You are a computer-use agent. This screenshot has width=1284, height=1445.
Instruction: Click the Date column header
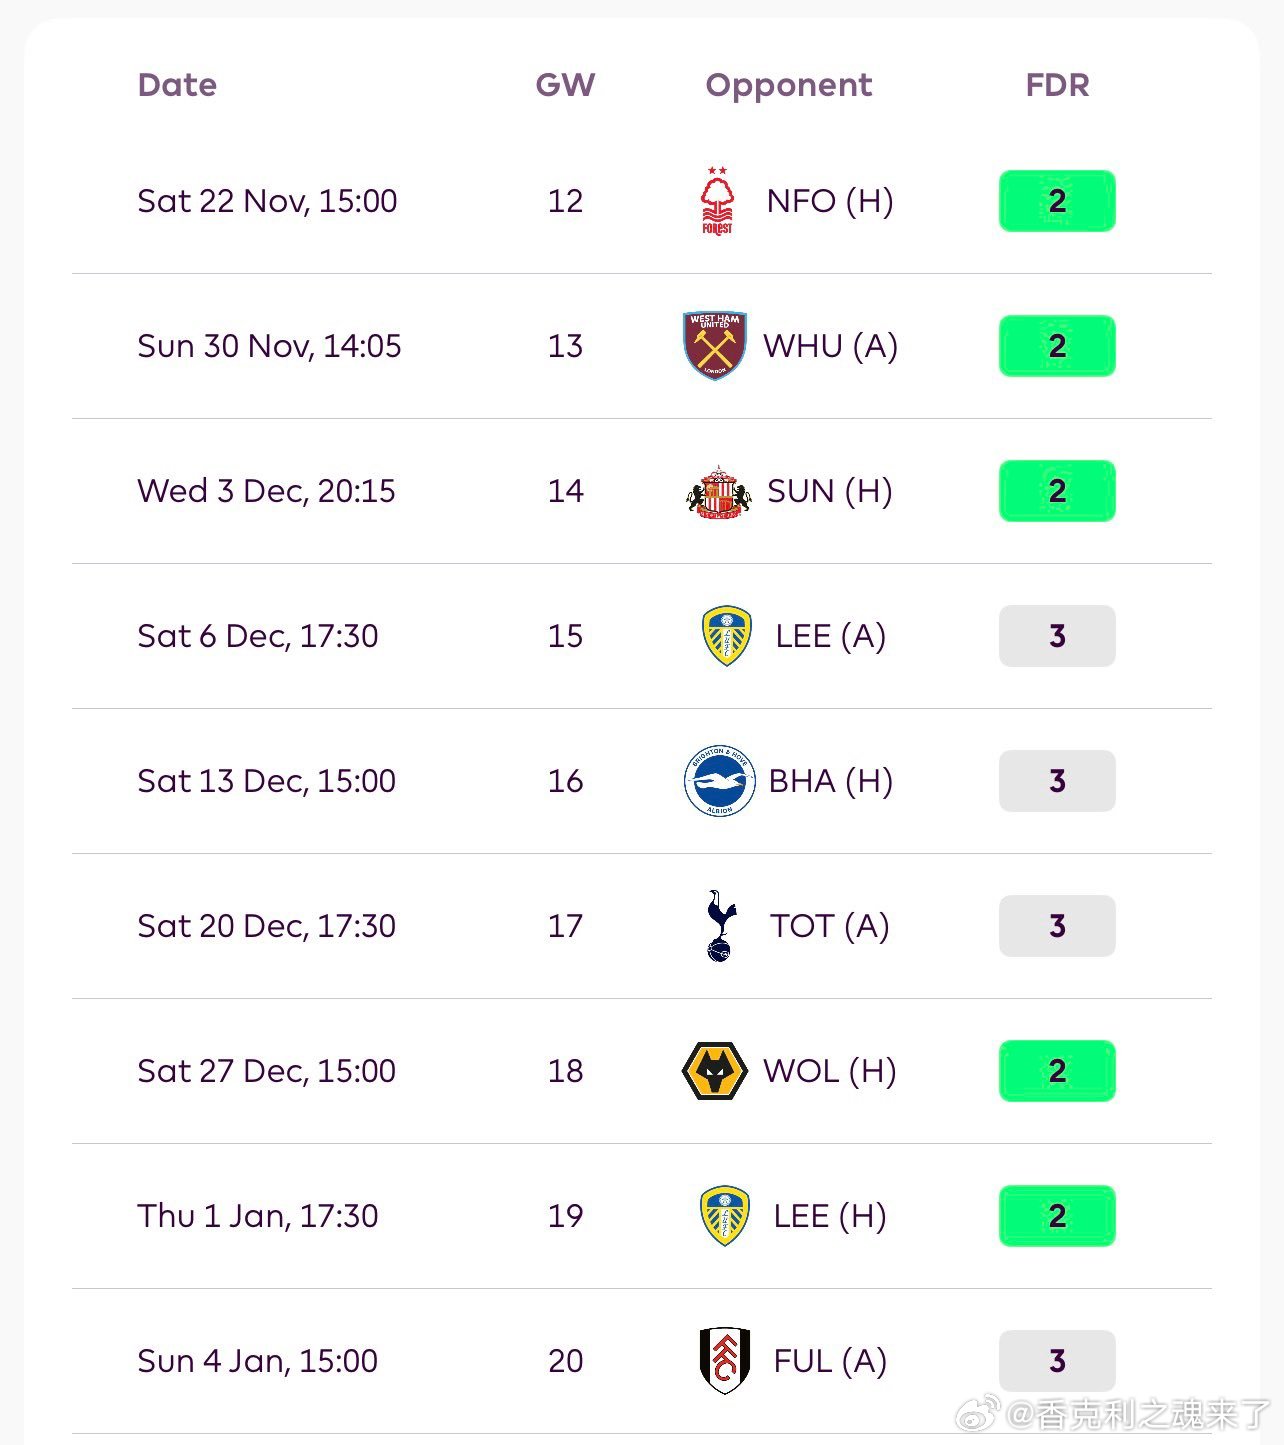pos(177,85)
